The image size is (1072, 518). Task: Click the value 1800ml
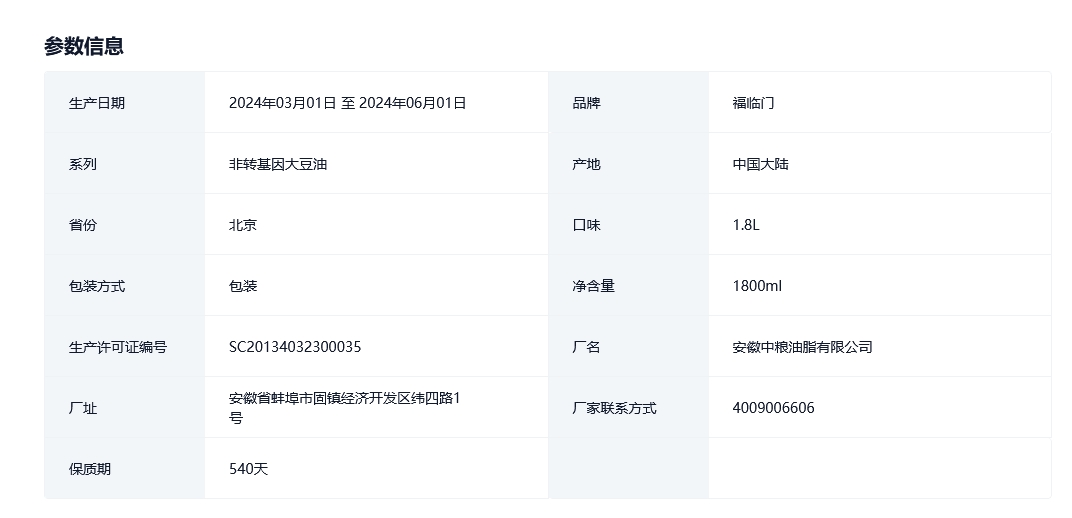click(x=757, y=286)
